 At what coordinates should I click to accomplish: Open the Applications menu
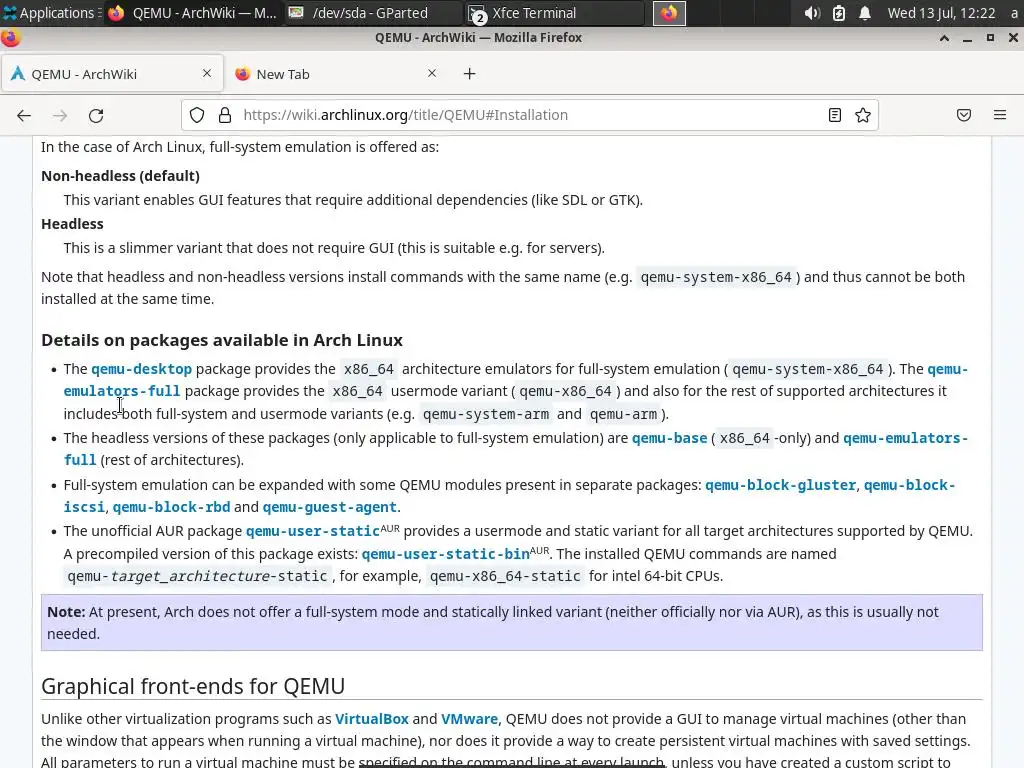click(x=50, y=13)
